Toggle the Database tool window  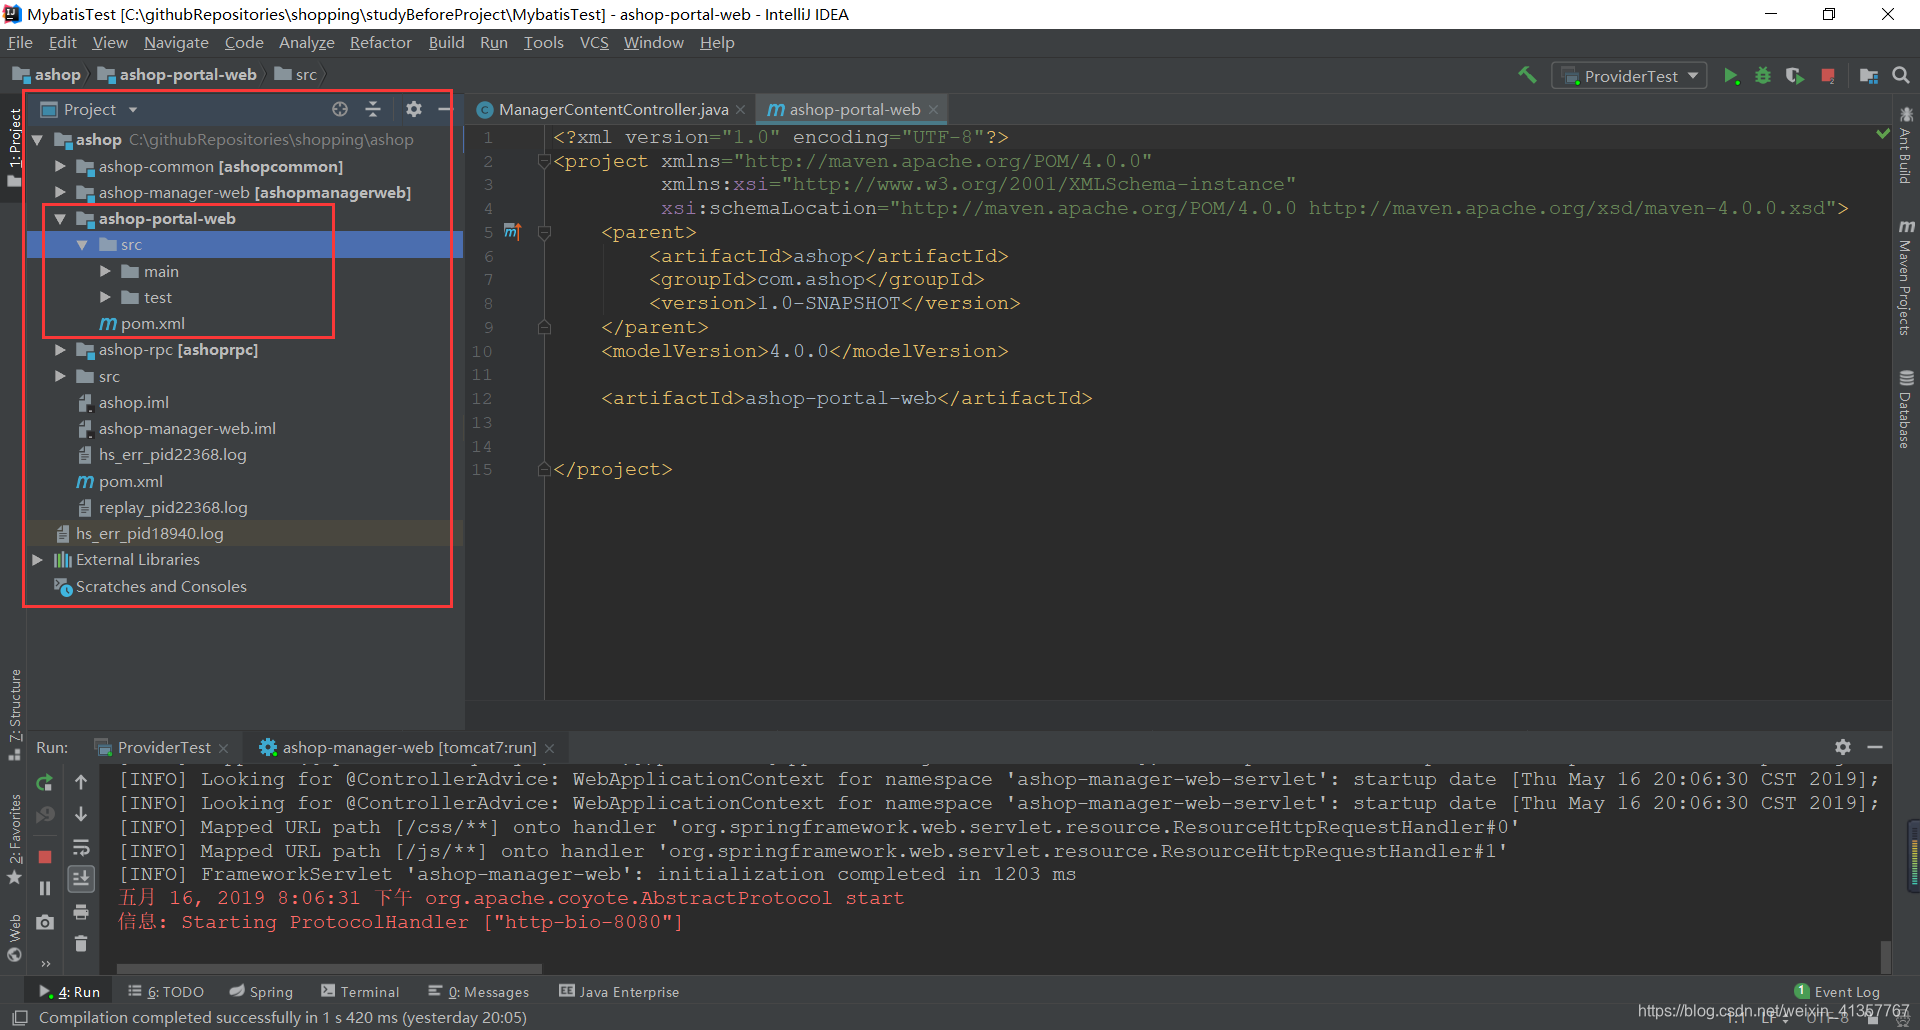[x=1905, y=410]
